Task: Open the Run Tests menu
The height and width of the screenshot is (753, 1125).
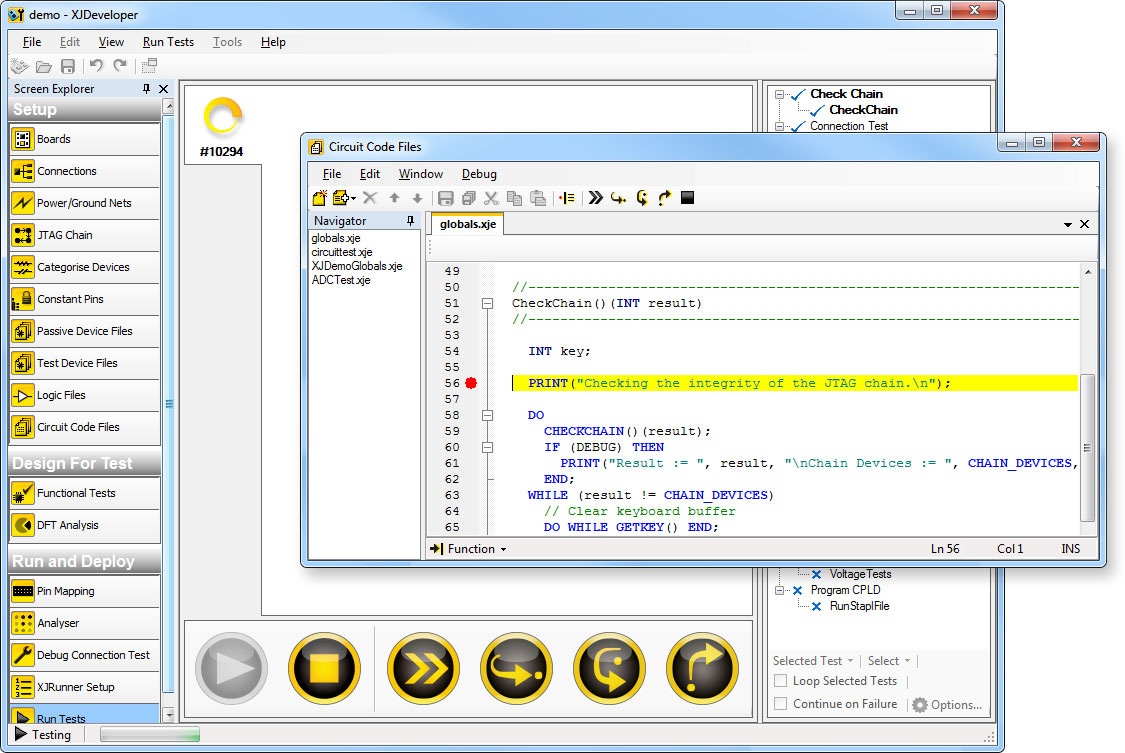Action: click(168, 42)
